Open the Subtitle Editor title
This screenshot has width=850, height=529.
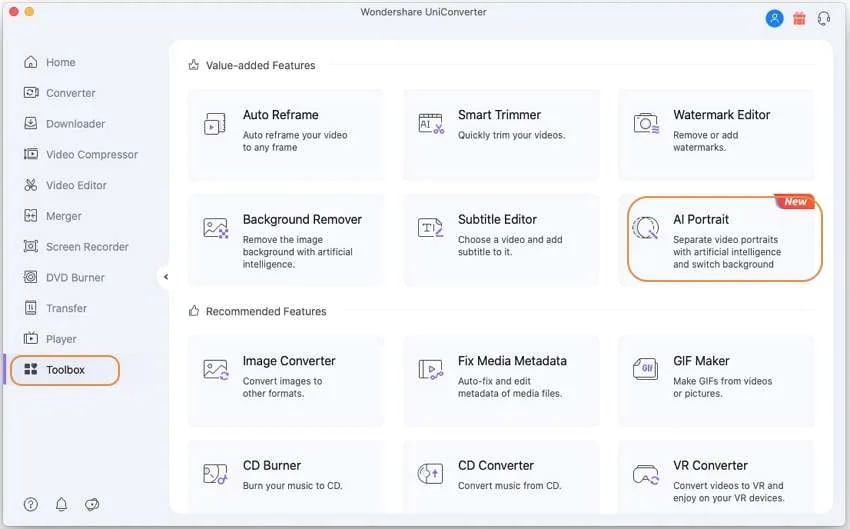click(x=497, y=220)
